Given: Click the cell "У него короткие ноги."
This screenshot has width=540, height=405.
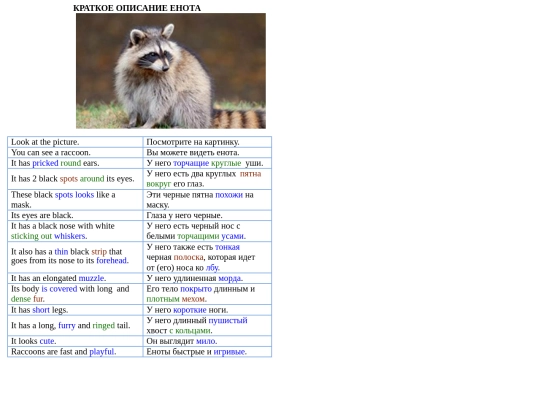Looking at the screenshot, I should click(x=207, y=310).
